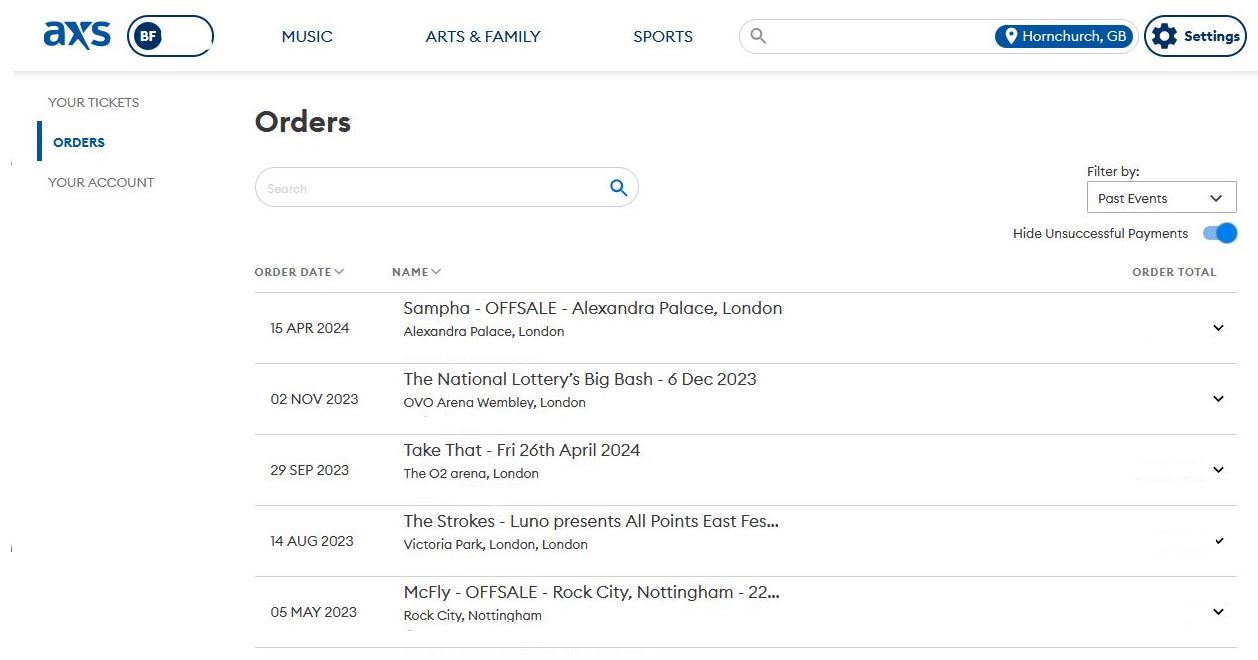Open the BF profile avatar
The height and width of the screenshot is (660, 1258).
tap(147, 37)
